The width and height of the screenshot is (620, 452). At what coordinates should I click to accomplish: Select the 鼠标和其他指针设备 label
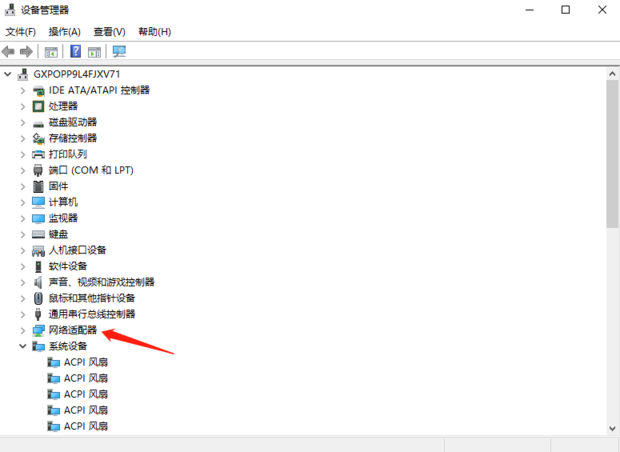(92, 298)
